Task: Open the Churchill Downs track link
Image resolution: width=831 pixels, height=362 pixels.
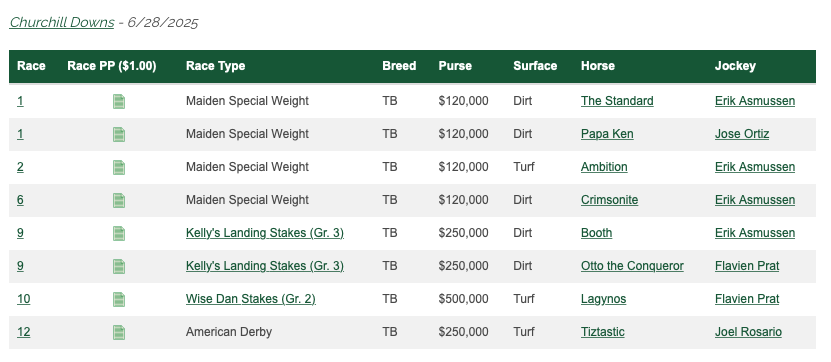Action: (62, 22)
